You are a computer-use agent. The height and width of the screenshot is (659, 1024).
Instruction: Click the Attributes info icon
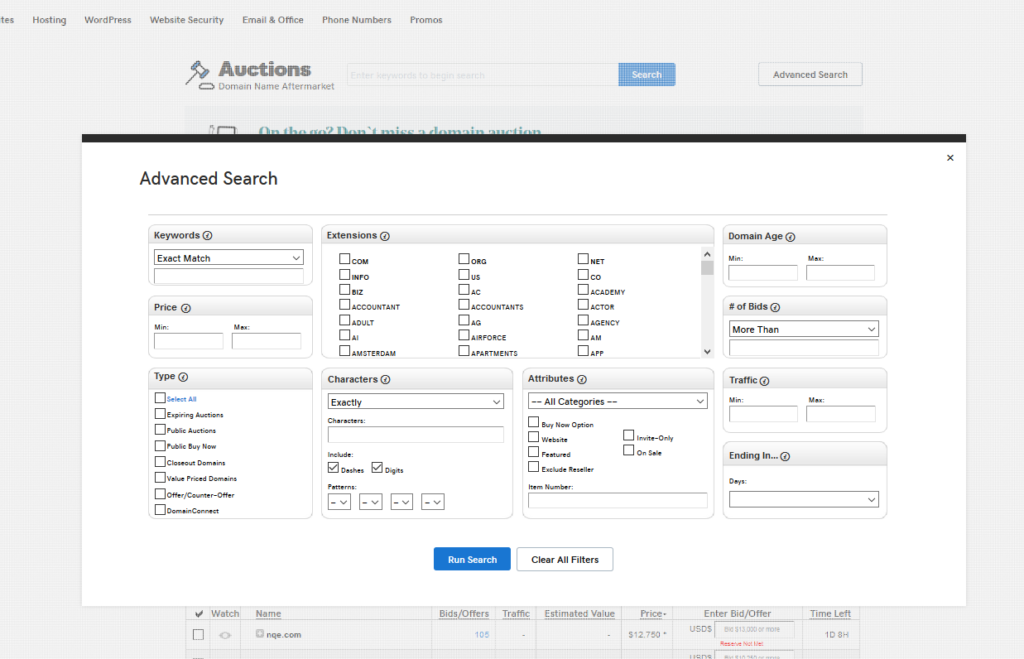(582, 380)
